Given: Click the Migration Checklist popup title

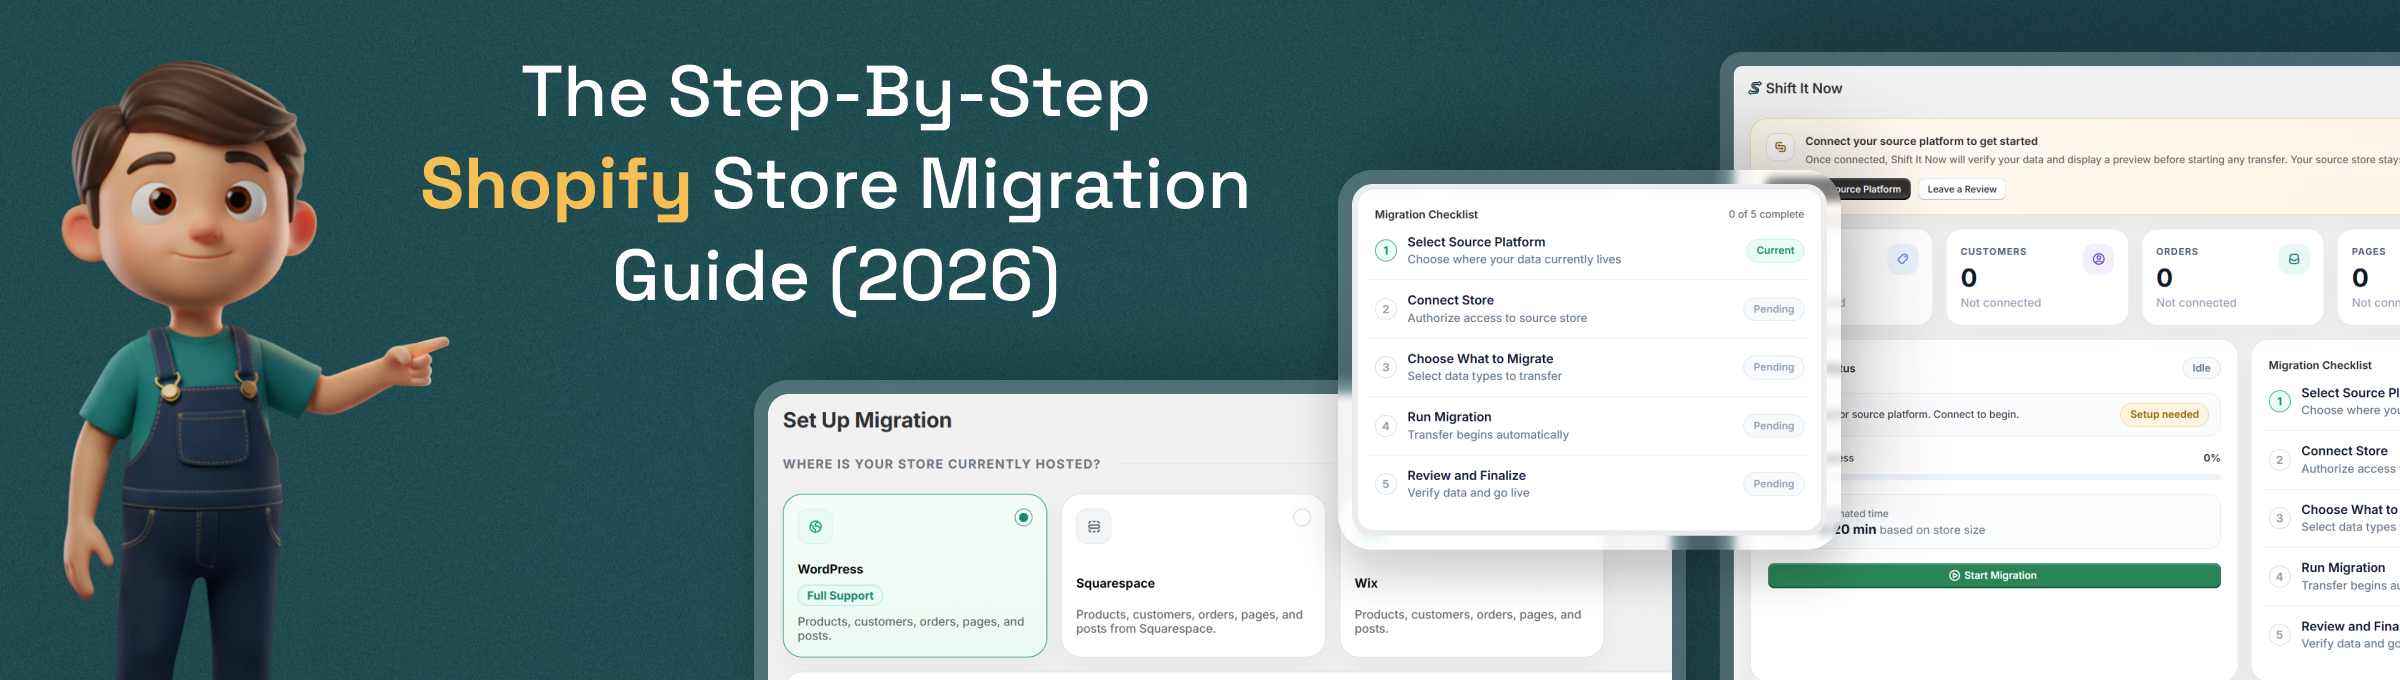Looking at the screenshot, I should coord(1426,214).
